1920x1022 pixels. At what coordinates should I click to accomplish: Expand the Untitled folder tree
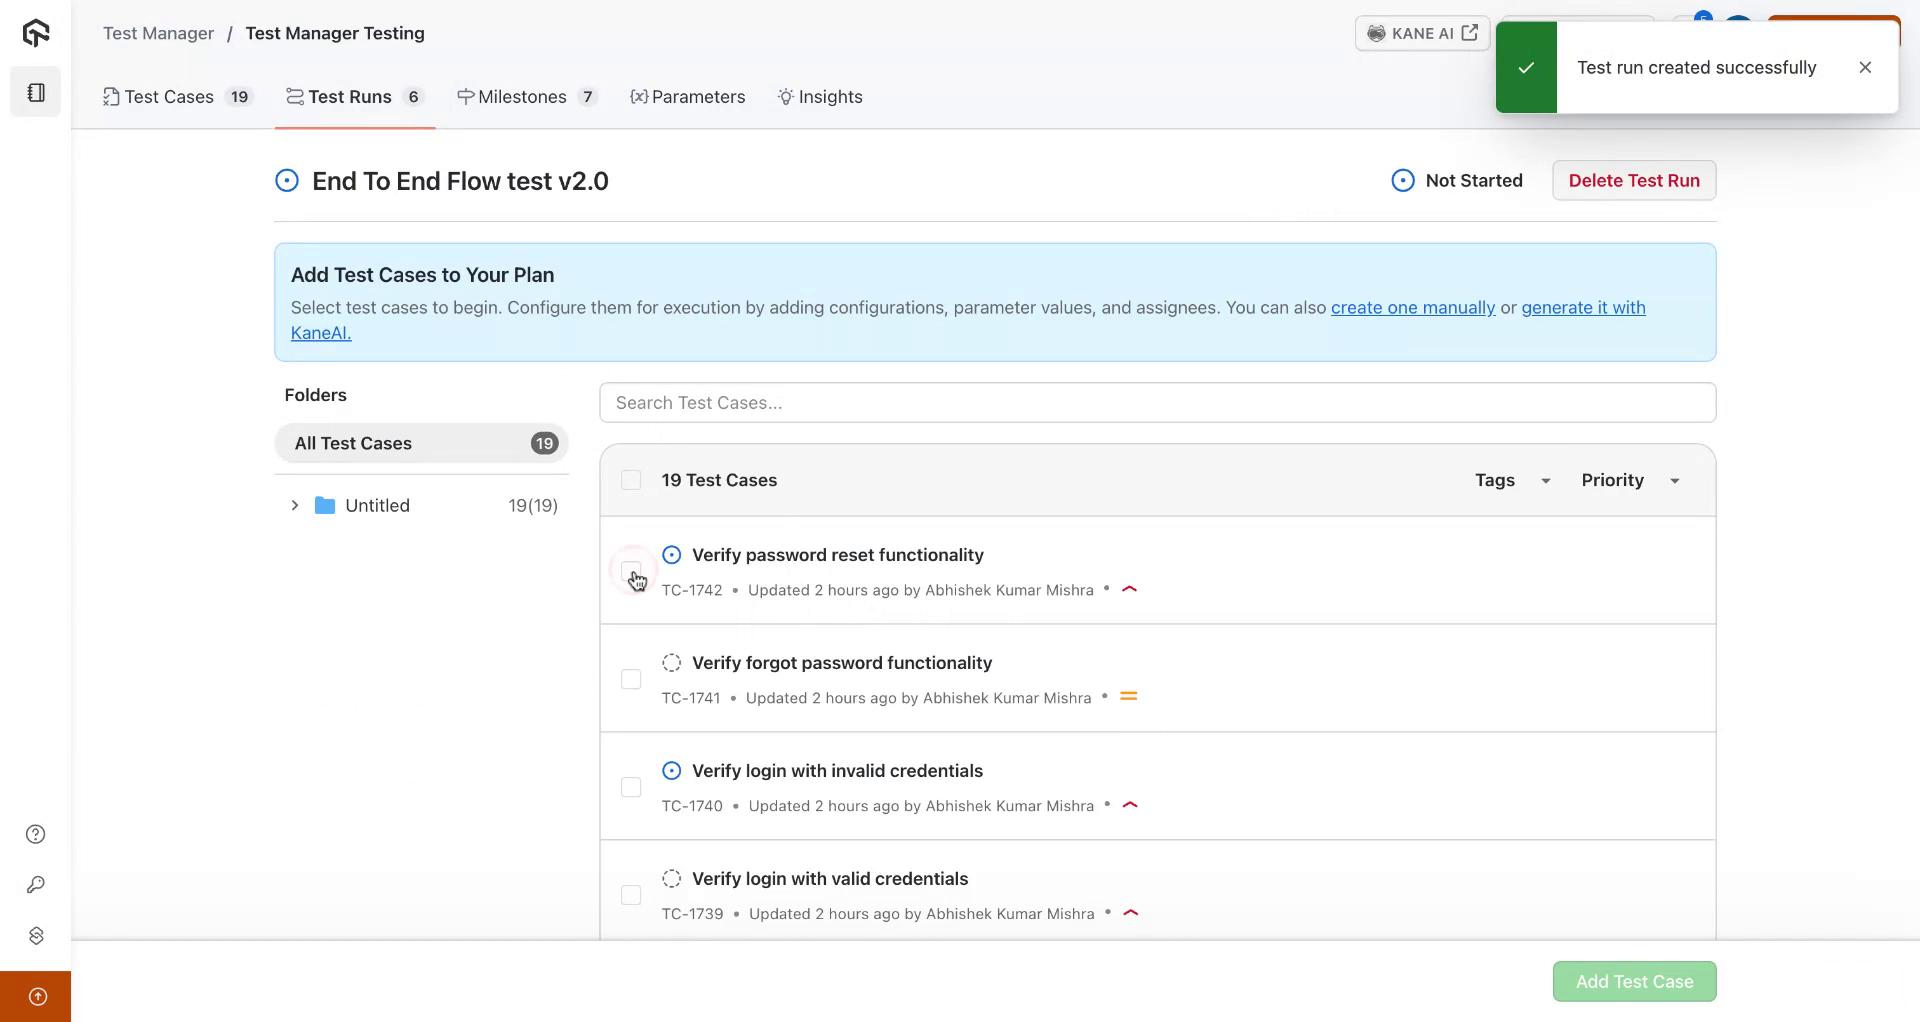click(x=295, y=505)
